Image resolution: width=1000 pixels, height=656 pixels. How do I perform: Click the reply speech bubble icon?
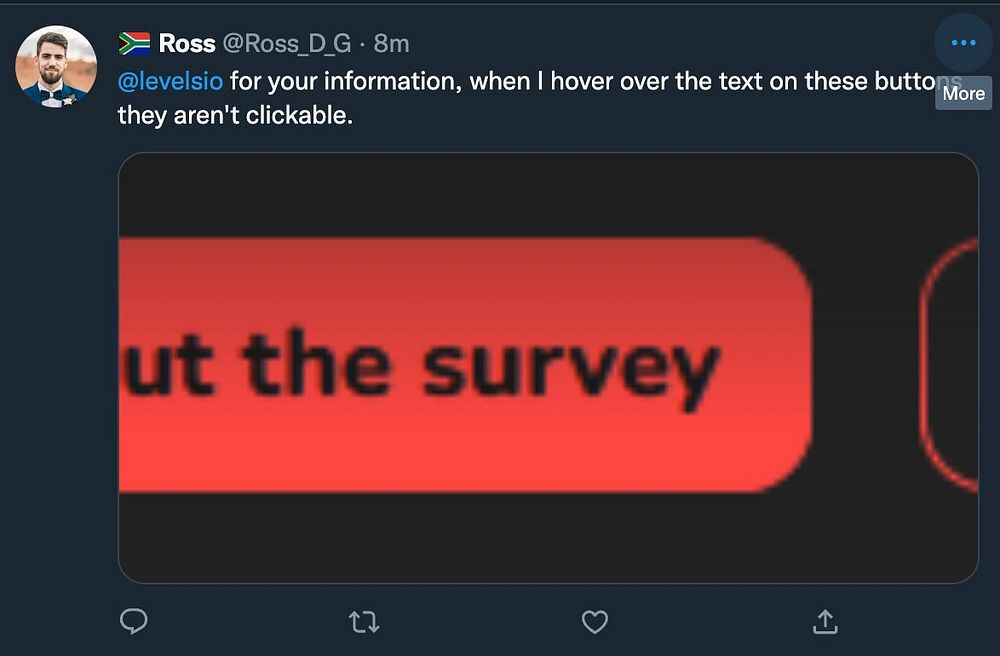133,622
